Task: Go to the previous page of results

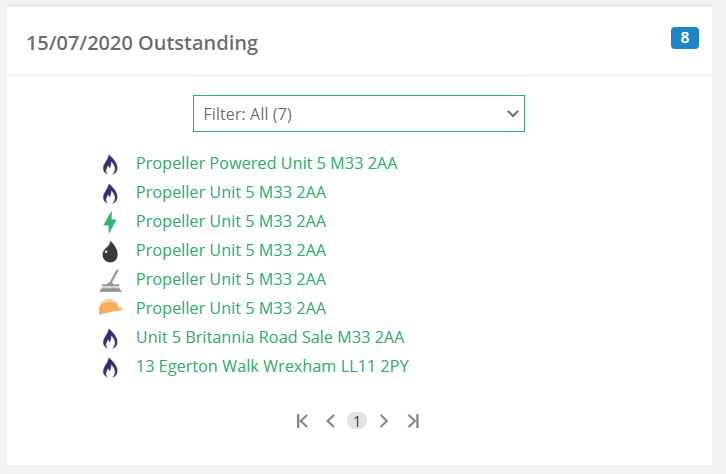Action: 330,421
